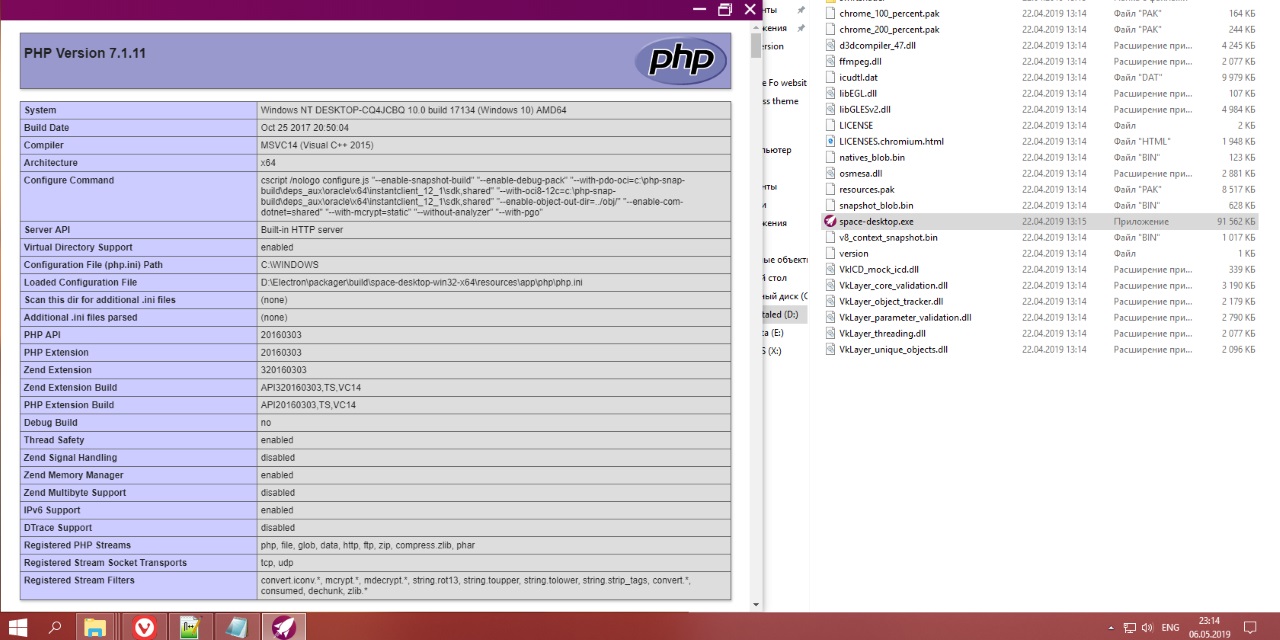Switch the ENG input language
Viewport: 1280px width, 640px height.
tap(1170, 627)
